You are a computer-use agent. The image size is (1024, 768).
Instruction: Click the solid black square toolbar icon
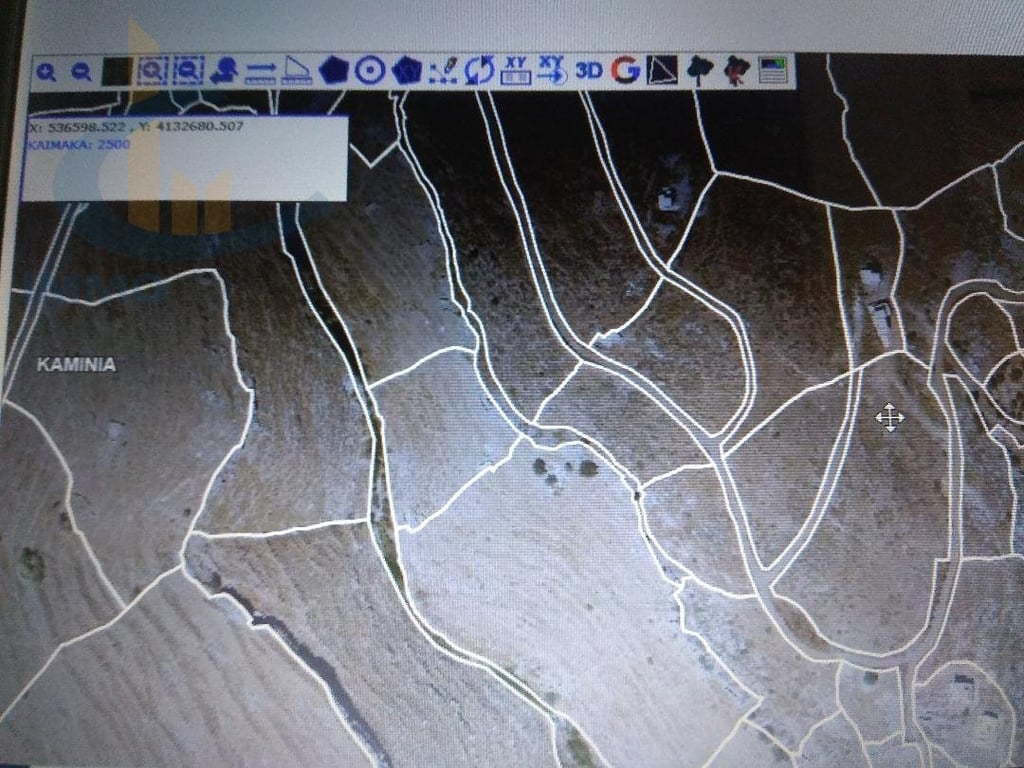[117, 71]
